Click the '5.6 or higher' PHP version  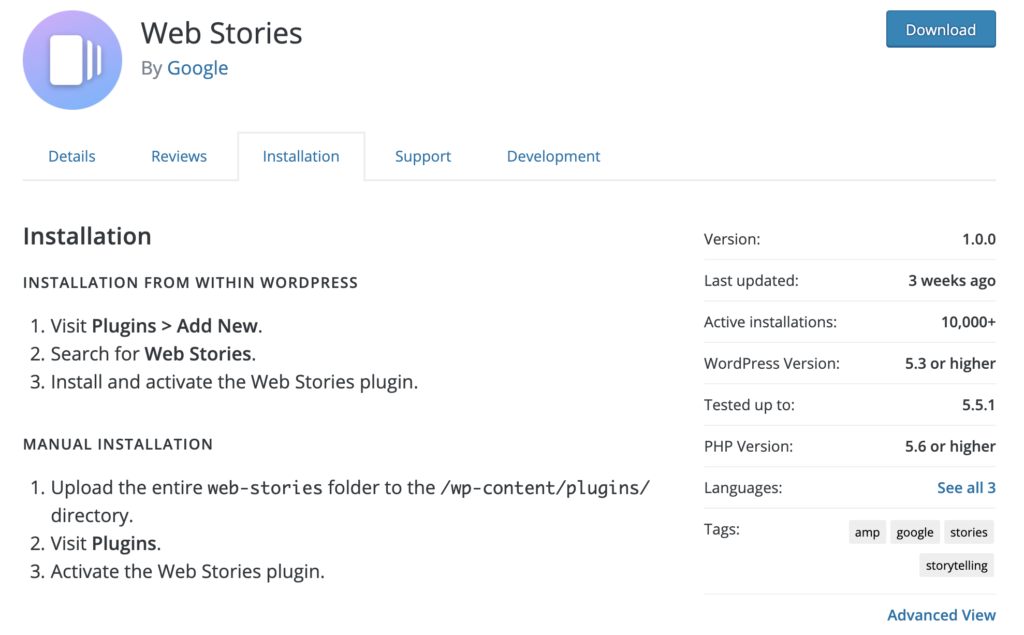coord(950,446)
